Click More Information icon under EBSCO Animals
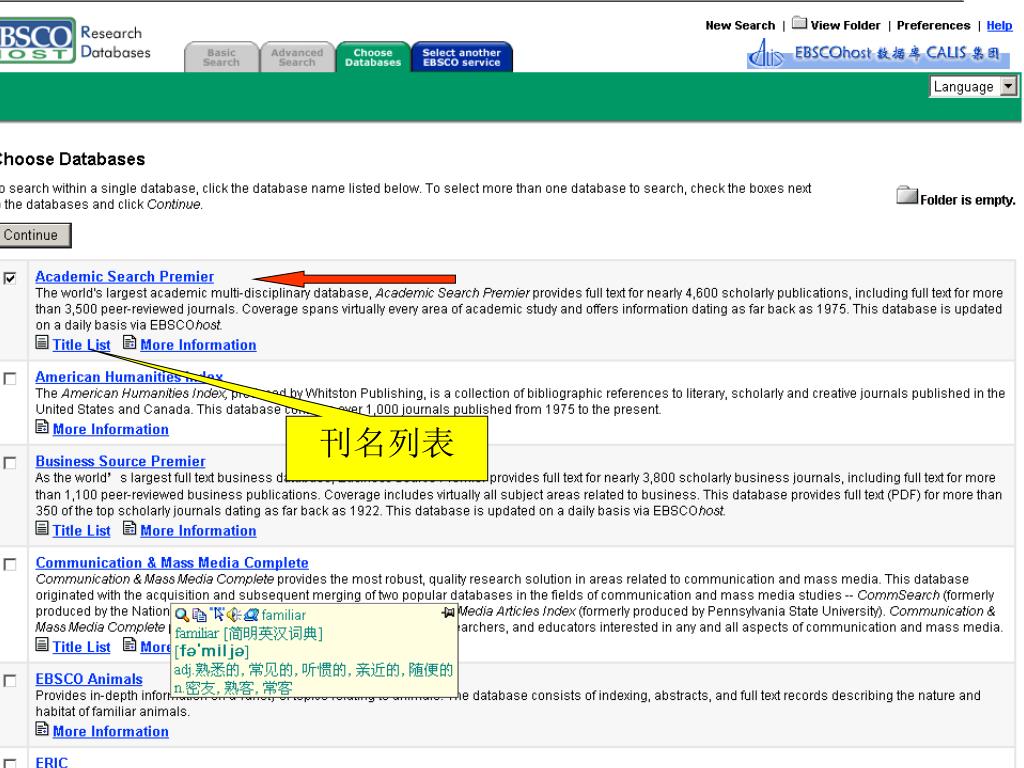This screenshot has height=768, width=1024. [x=42, y=729]
